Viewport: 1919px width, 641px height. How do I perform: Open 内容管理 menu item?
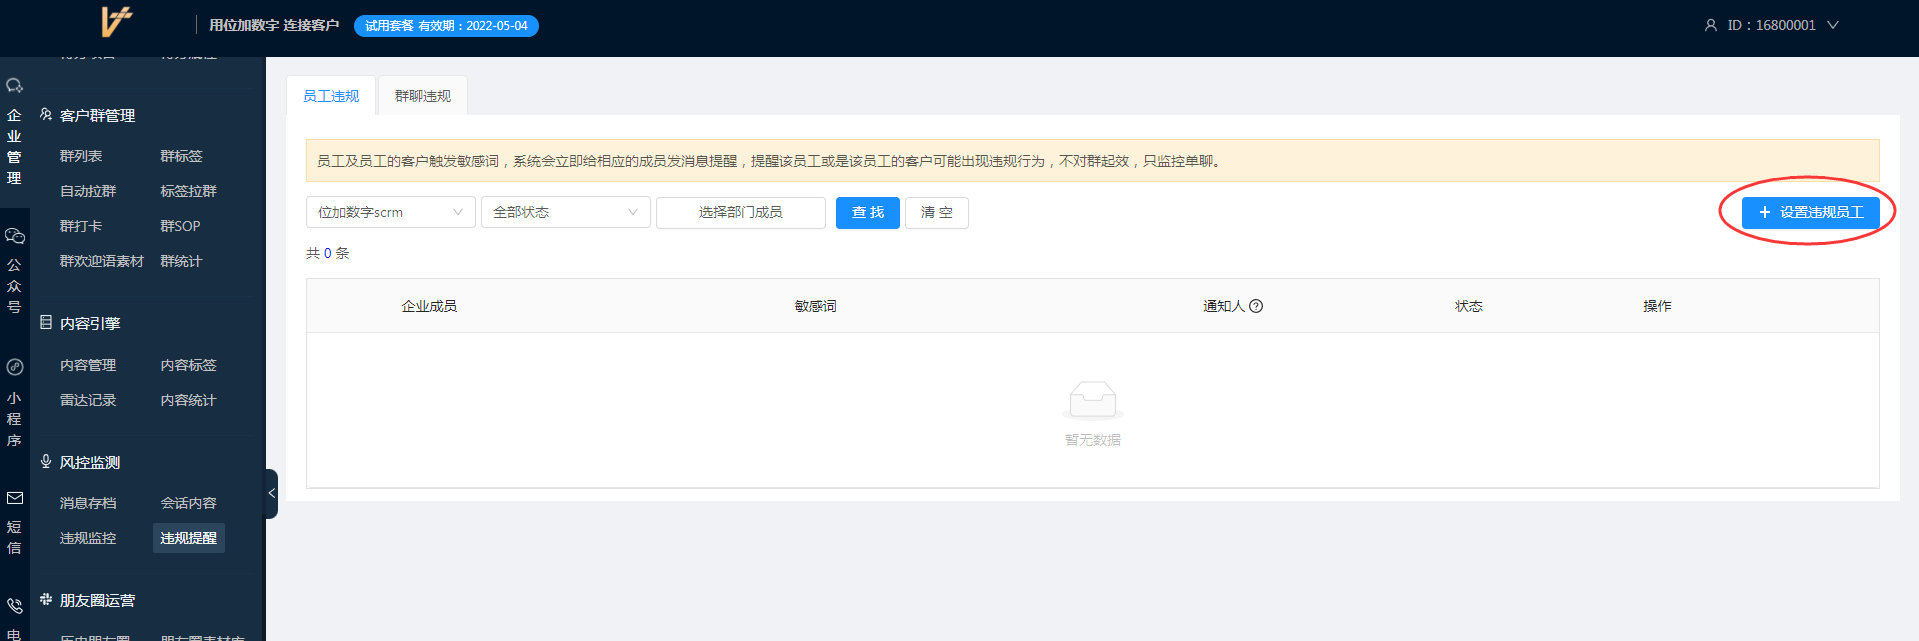[x=88, y=365]
